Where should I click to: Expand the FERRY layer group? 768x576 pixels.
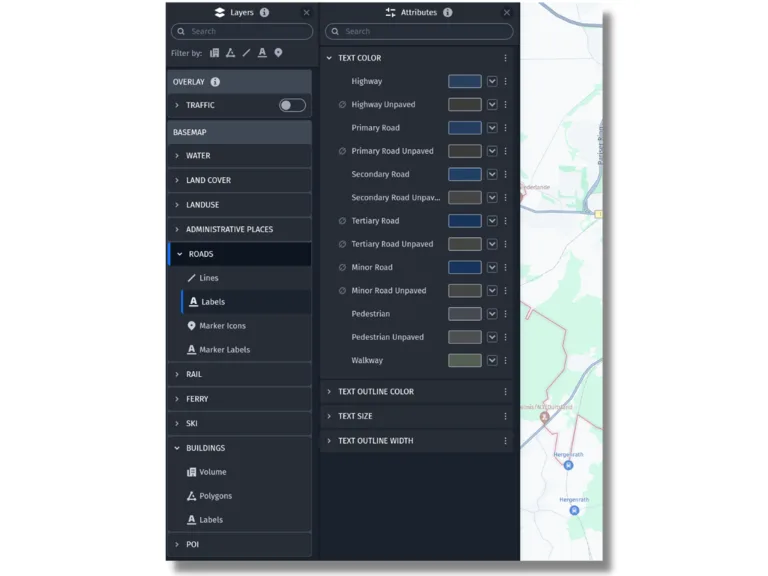click(177, 399)
